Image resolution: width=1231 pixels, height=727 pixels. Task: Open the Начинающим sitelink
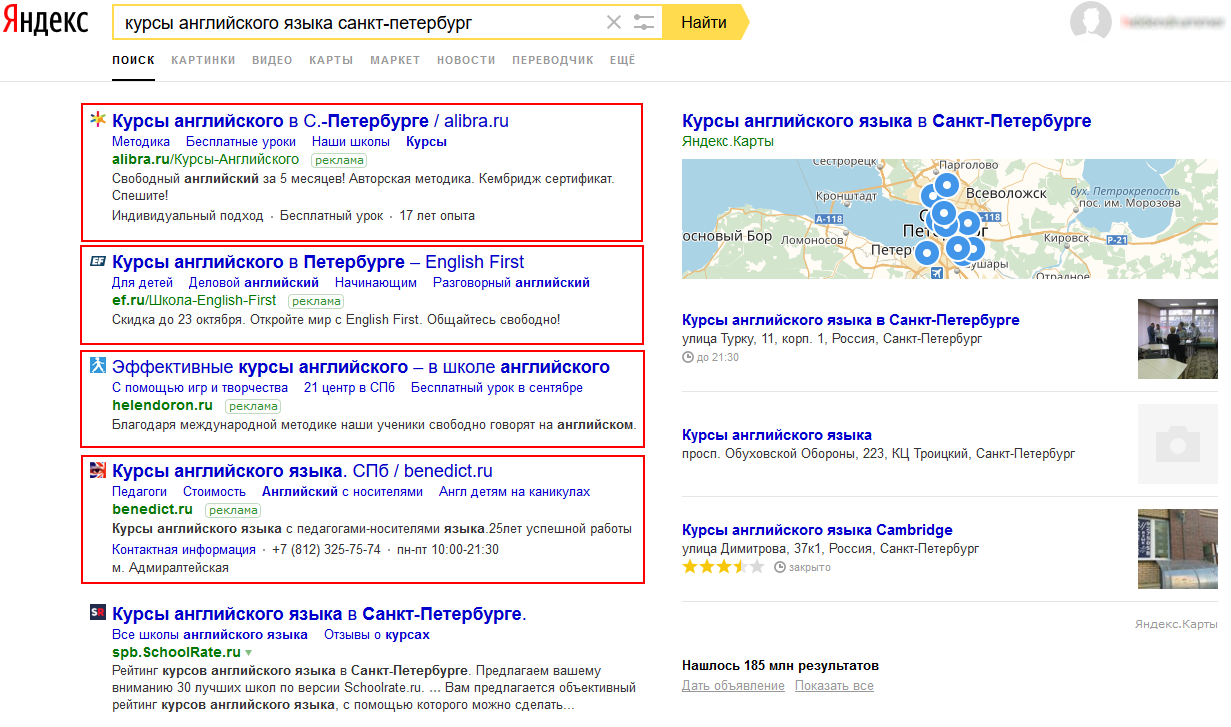(x=376, y=283)
